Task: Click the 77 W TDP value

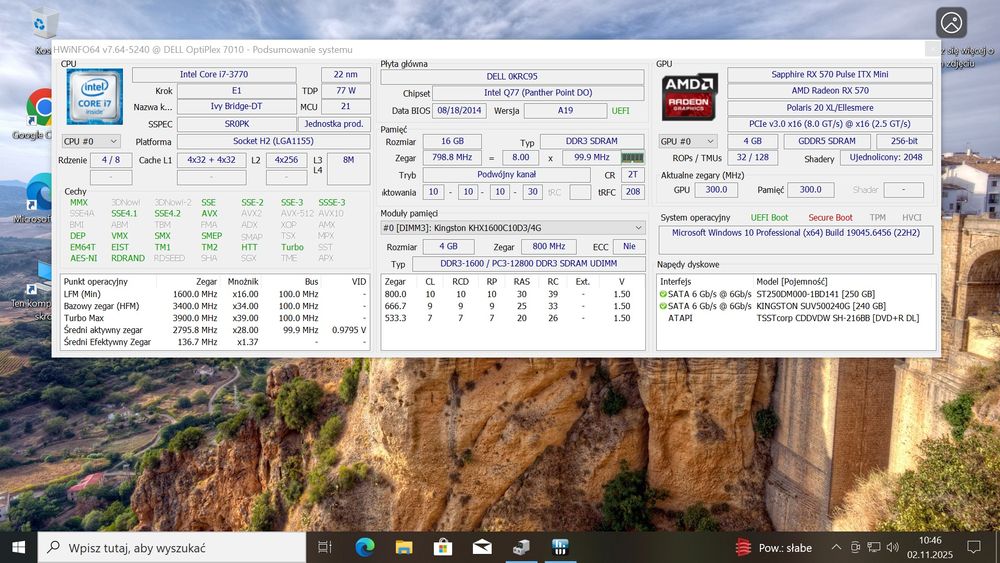Action: pos(345,91)
